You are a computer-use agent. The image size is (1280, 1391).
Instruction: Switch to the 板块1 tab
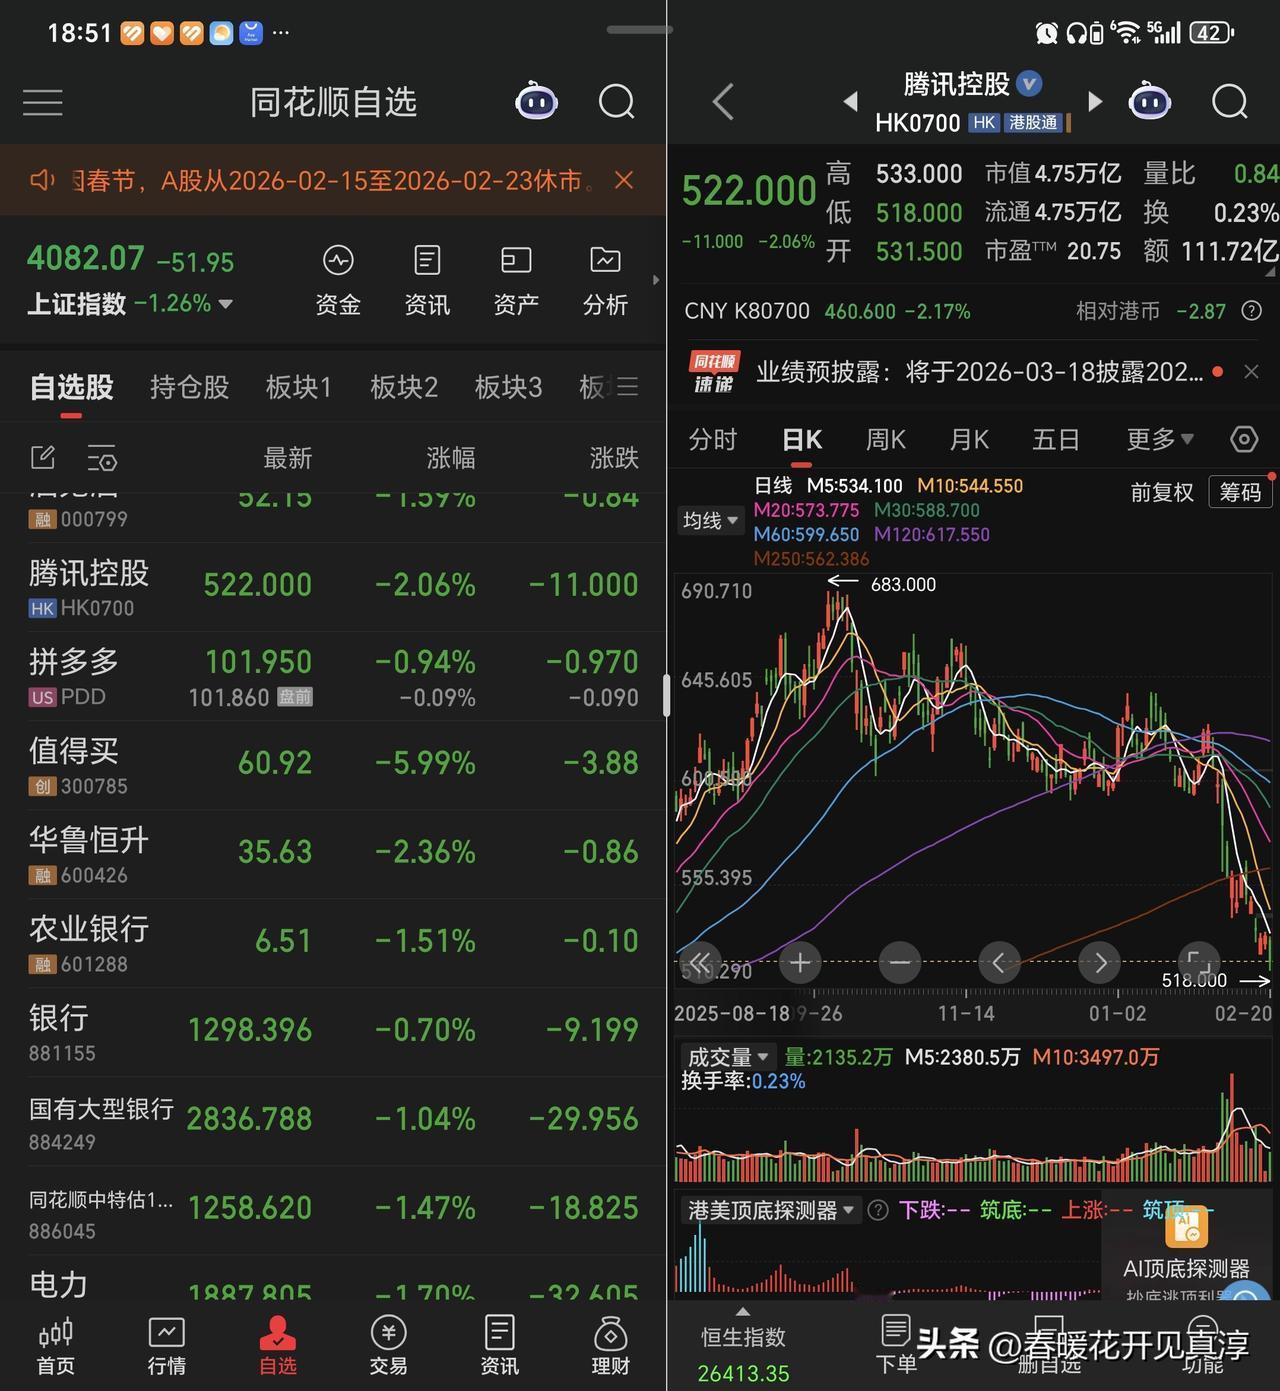[x=298, y=388]
